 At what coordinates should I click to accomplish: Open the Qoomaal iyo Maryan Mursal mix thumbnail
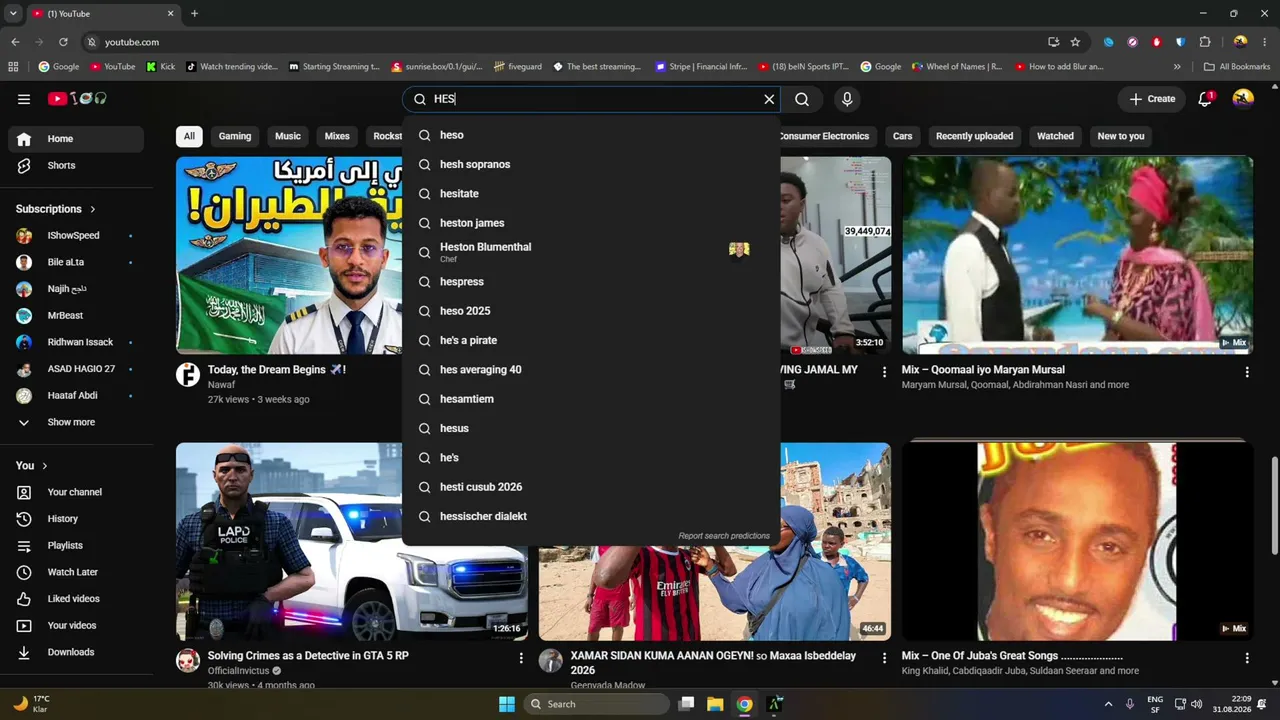click(1077, 255)
